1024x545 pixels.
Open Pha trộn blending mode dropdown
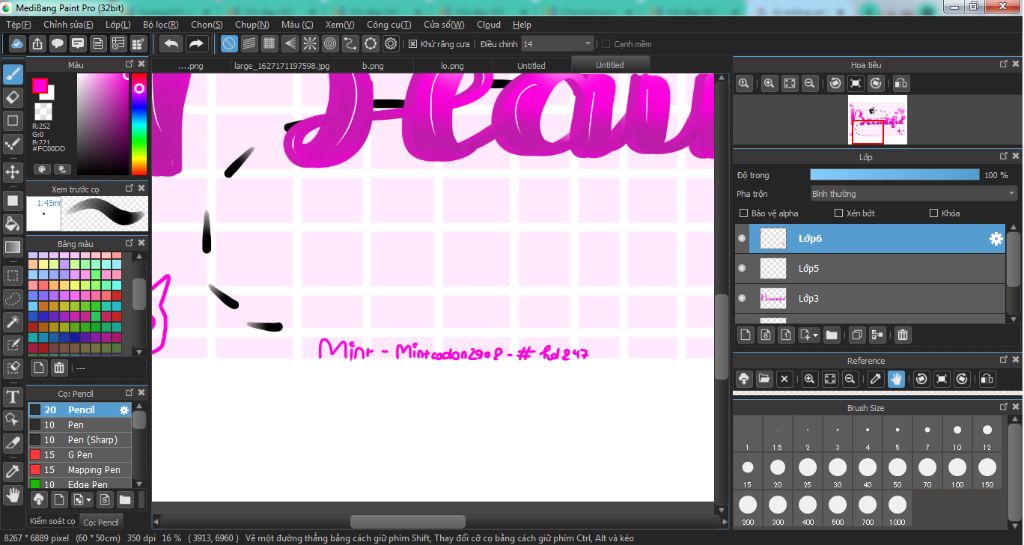912,194
